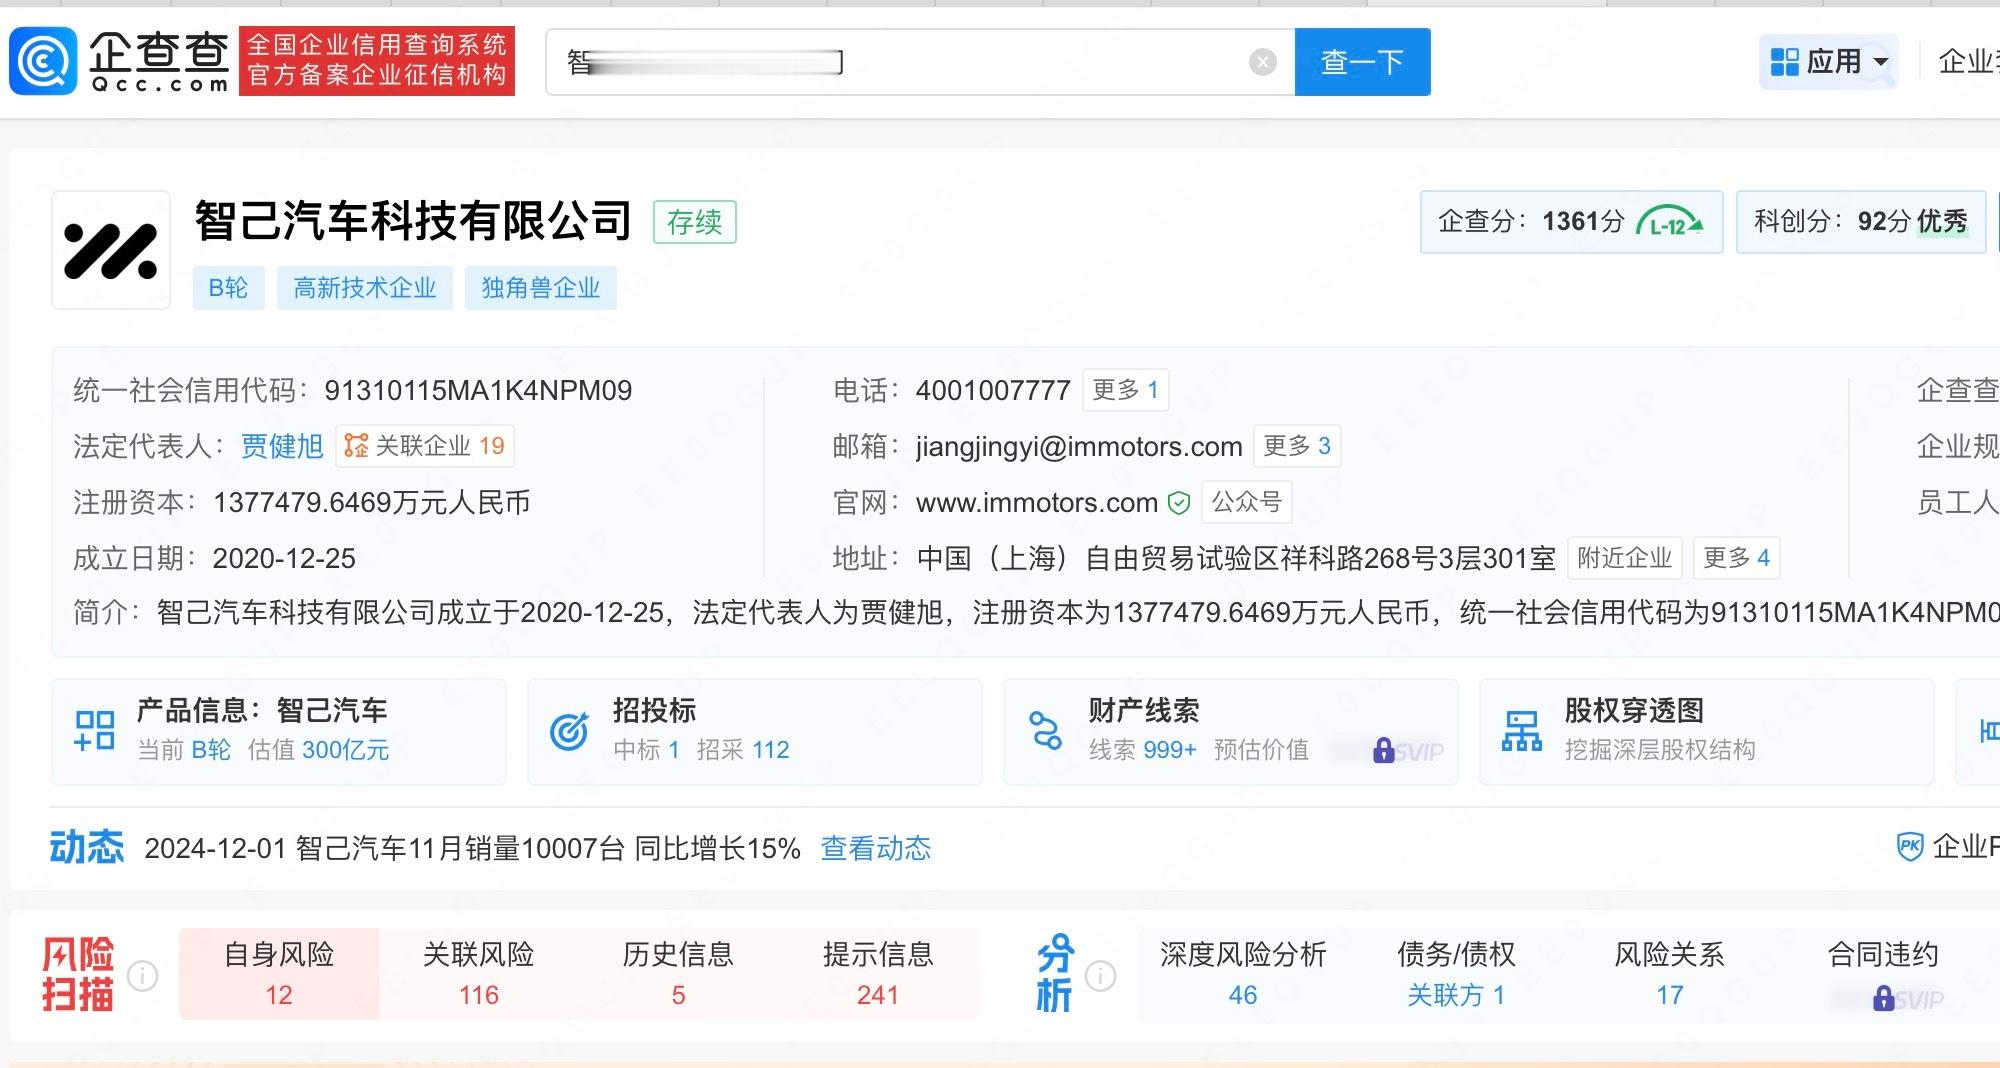This screenshot has height=1068, width=2000.
Task: Click the 附近企业 nearby companies button
Action: 1625,558
